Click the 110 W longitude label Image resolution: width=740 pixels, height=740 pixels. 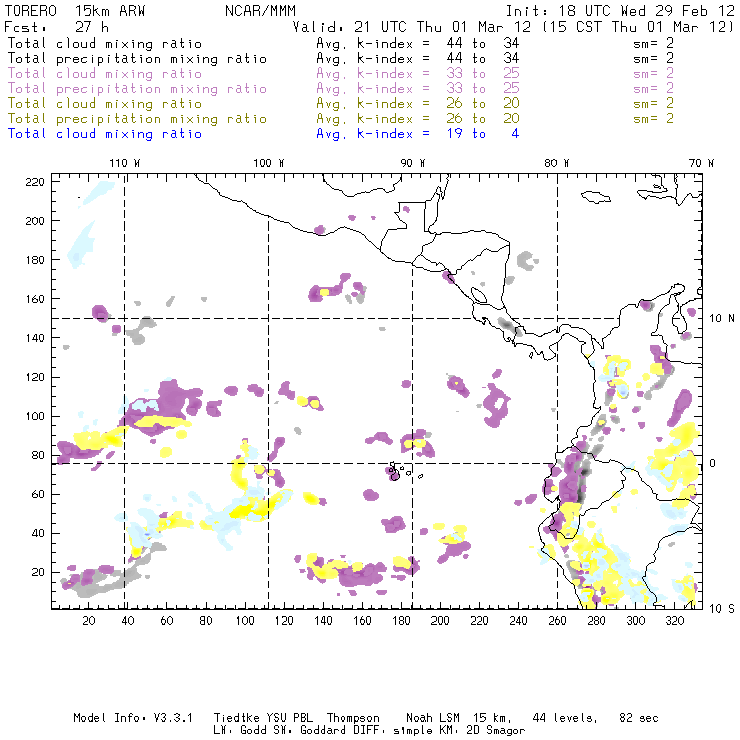(x=123, y=163)
